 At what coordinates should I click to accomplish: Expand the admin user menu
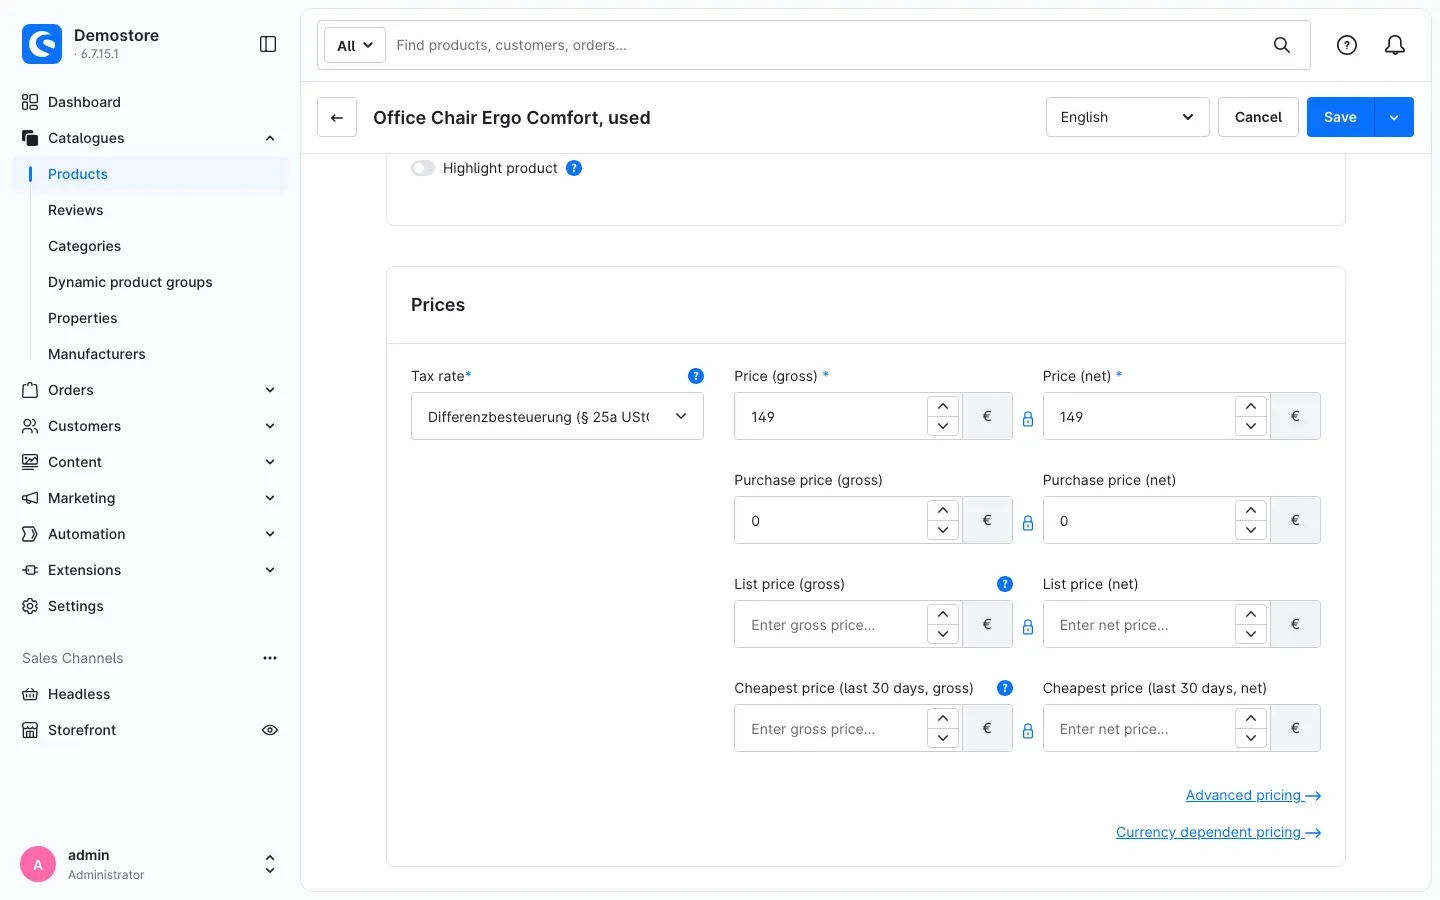[x=269, y=864]
